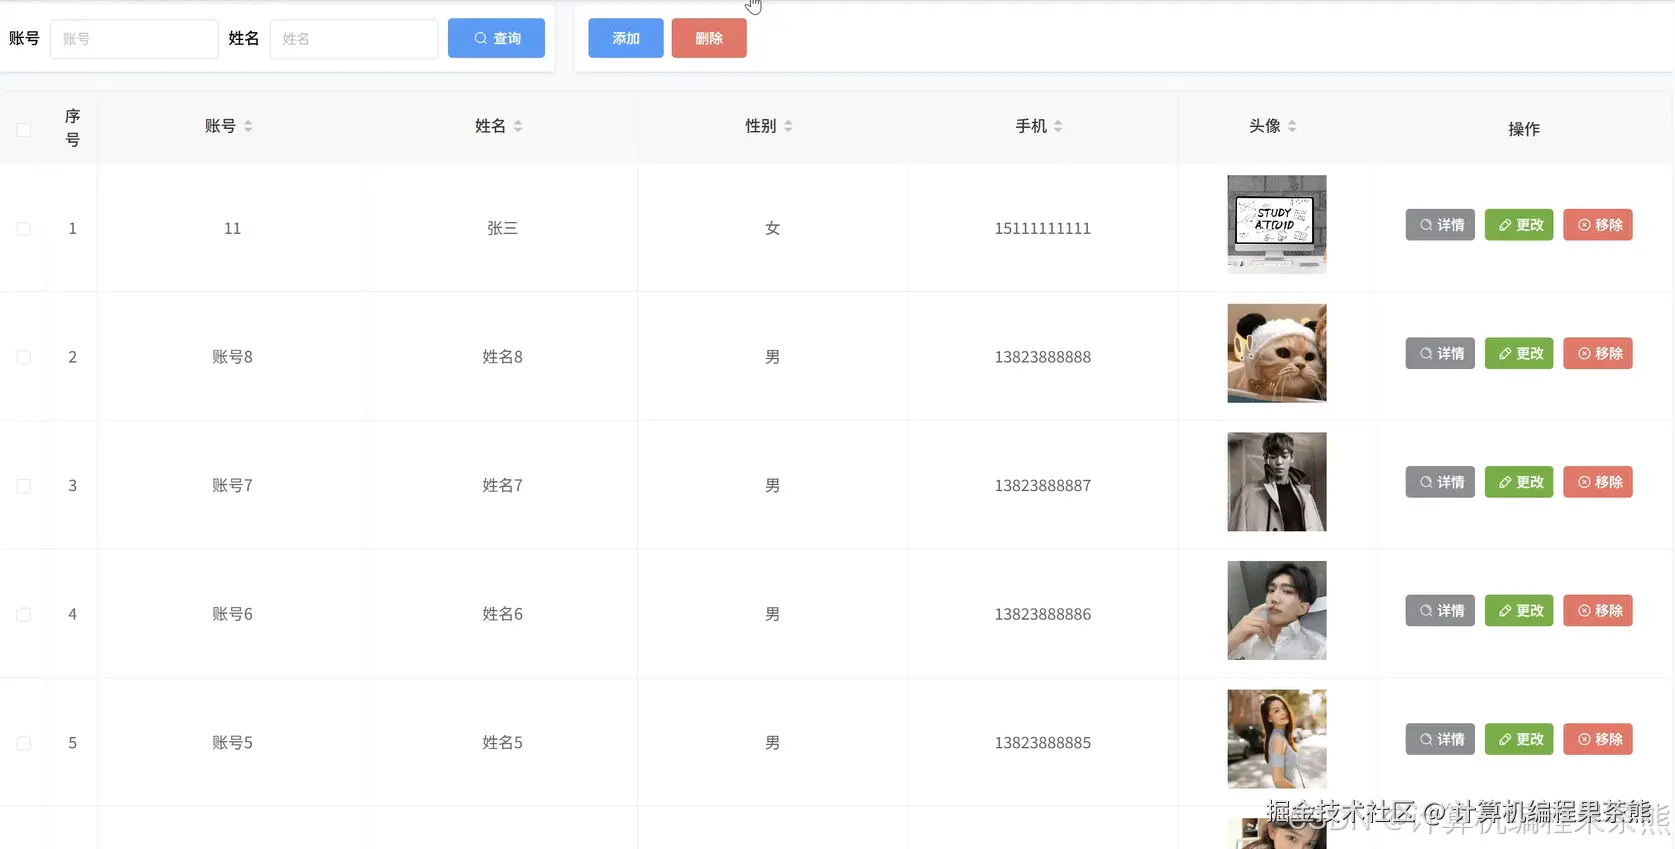Sort by the 手机 column sort arrows
Screen dimensions: 1675x849
click(1058, 126)
